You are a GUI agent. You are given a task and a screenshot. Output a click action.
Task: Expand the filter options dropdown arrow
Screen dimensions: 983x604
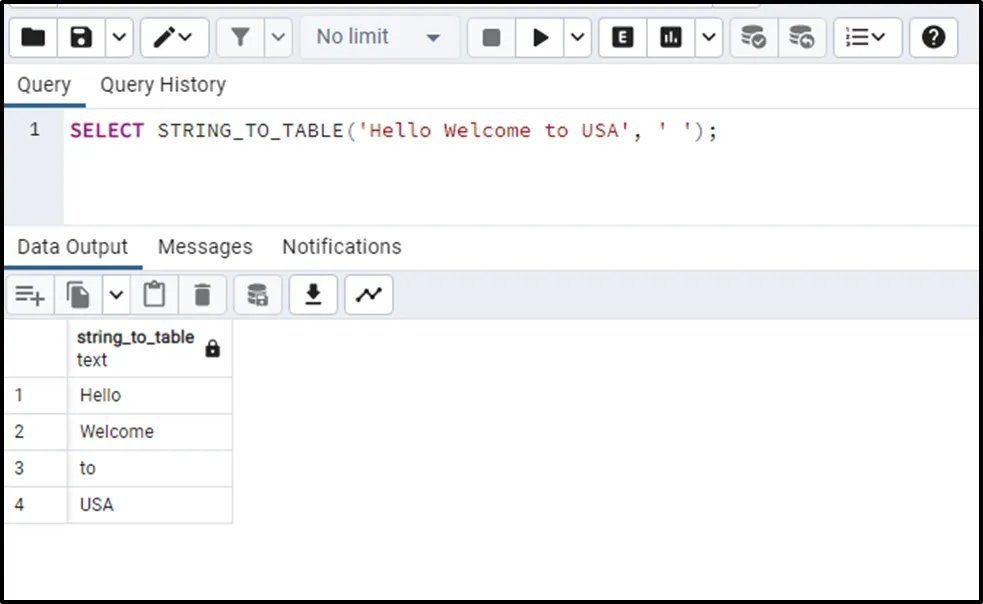click(278, 37)
